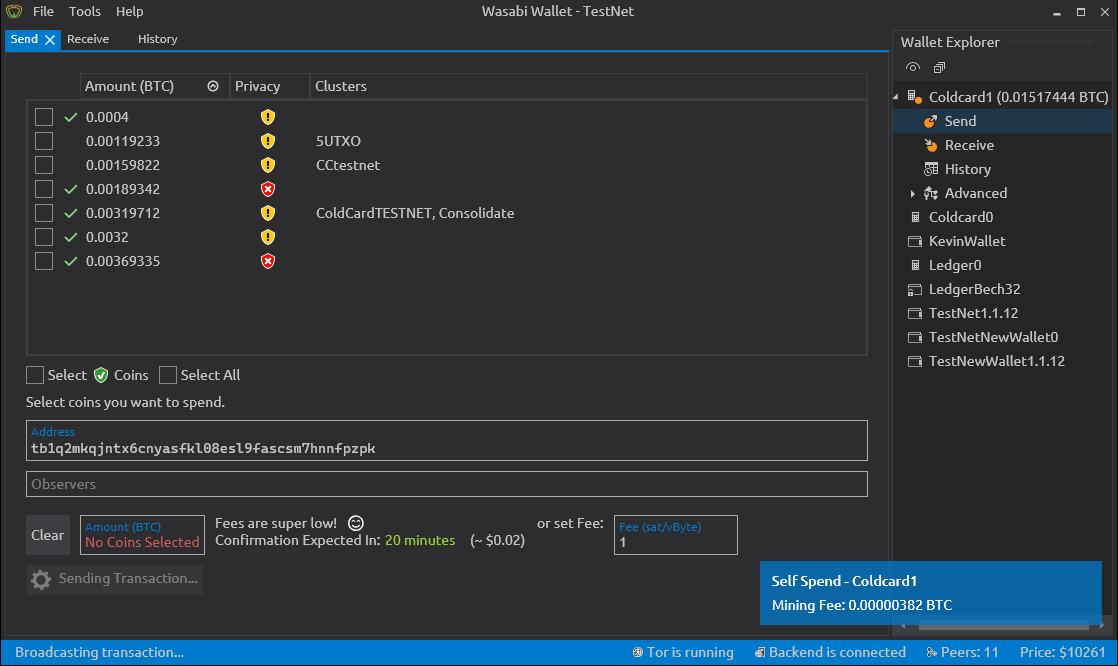Open Receive under Coldcard1
The width and height of the screenshot is (1118, 666).
(969, 145)
